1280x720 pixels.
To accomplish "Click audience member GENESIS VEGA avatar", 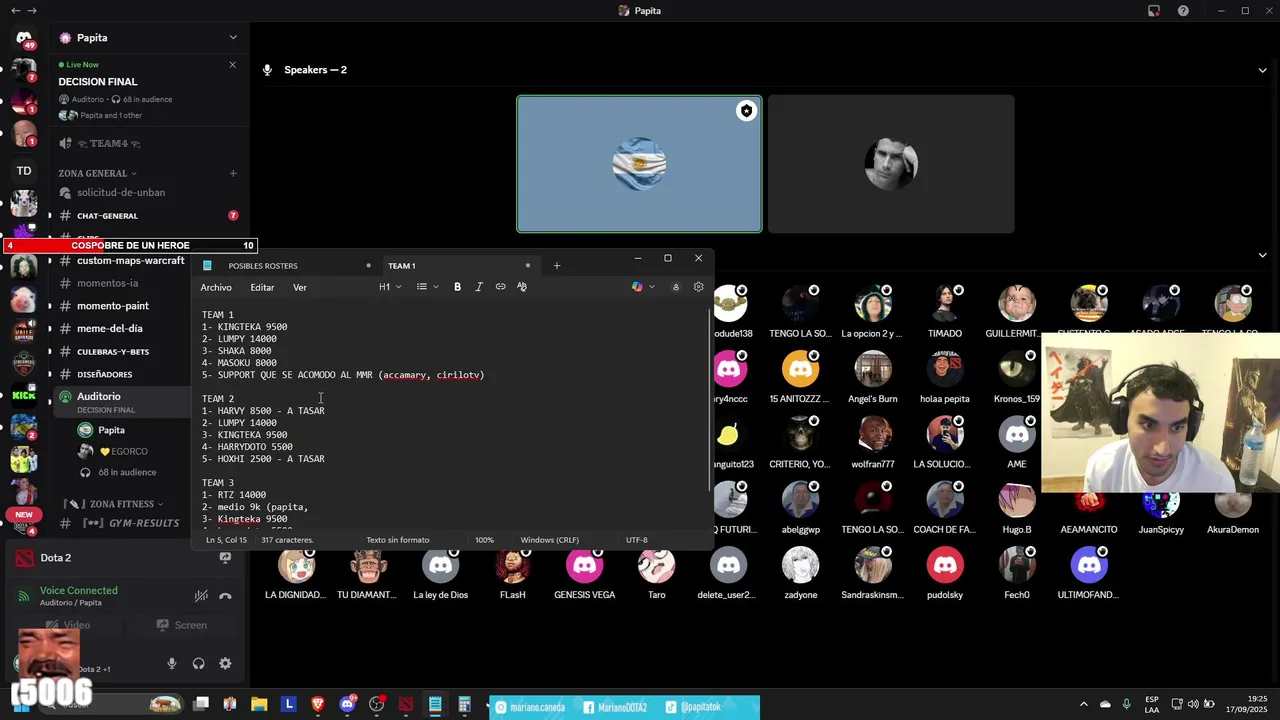I will coord(585,565).
